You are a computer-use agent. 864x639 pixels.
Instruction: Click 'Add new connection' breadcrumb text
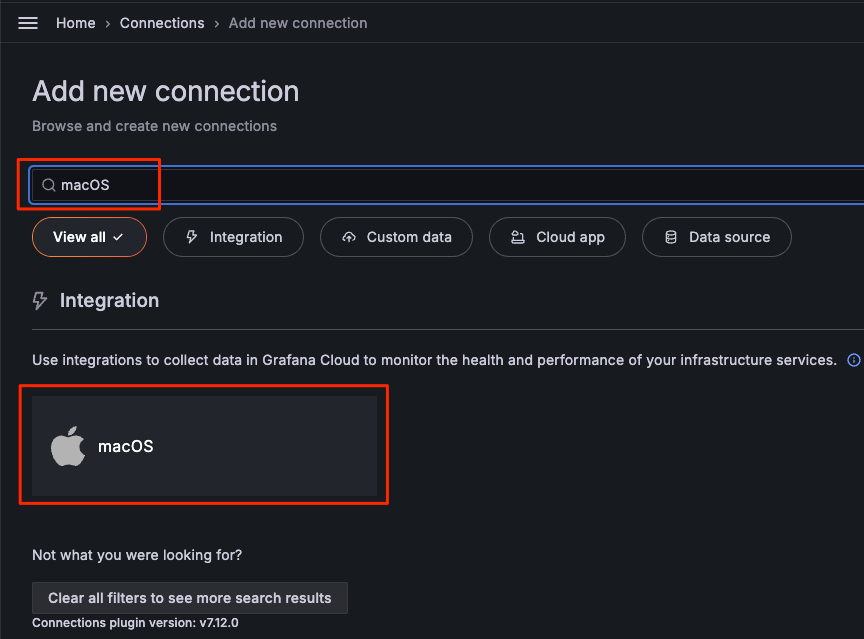[298, 23]
